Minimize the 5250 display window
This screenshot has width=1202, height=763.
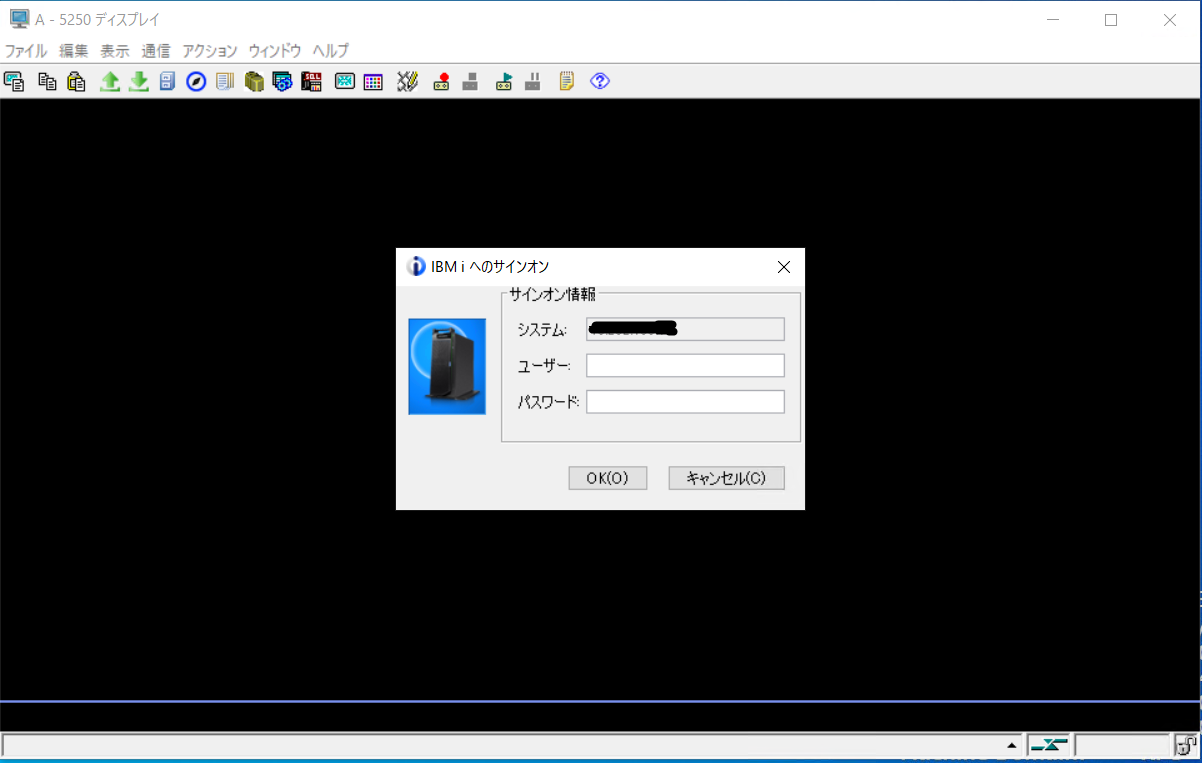click(1052, 20)
